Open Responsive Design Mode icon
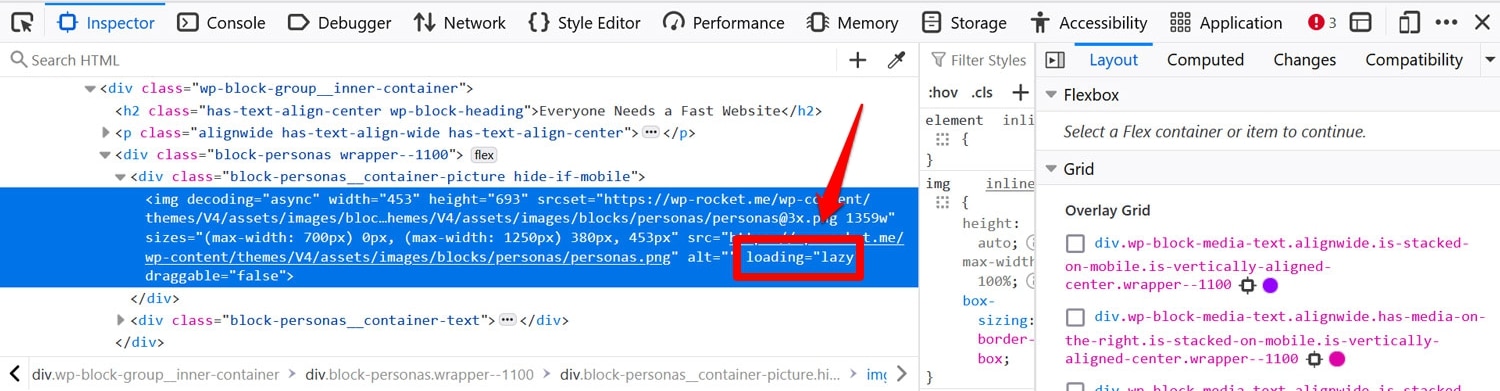 [1410, 22]
